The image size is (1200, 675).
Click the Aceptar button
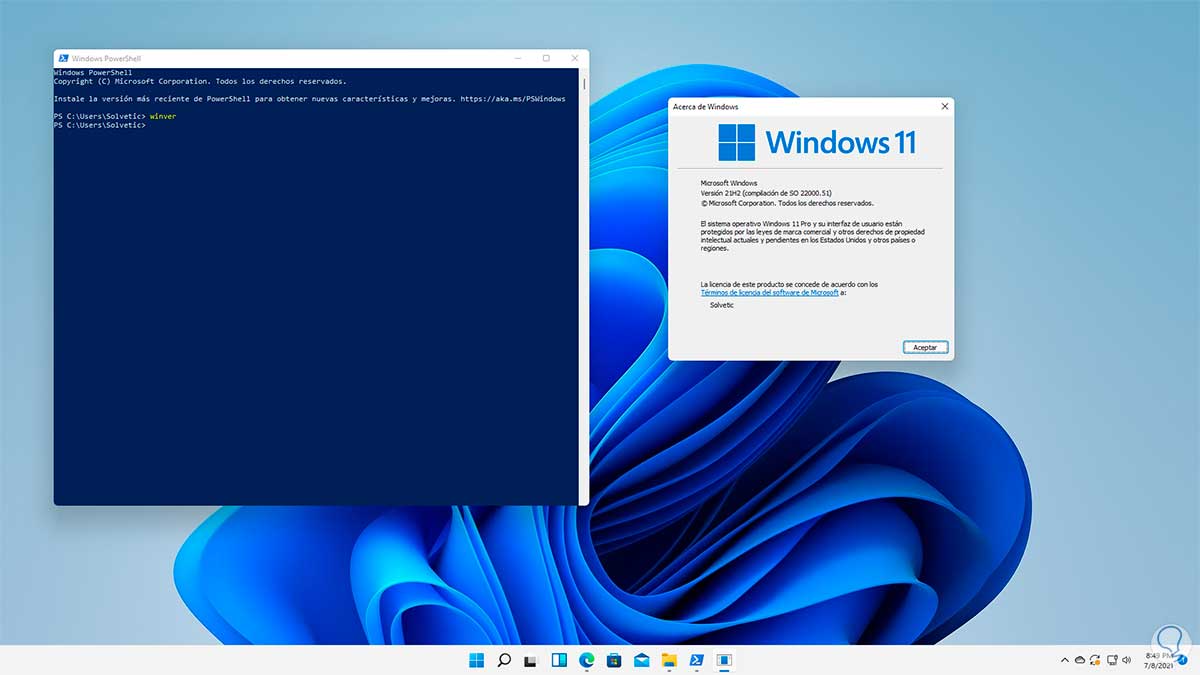(925, 347)
